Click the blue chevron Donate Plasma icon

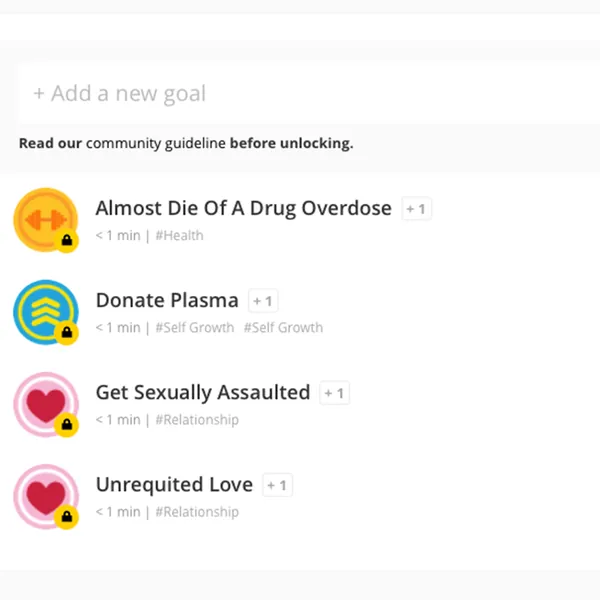(x=46, y=312)
